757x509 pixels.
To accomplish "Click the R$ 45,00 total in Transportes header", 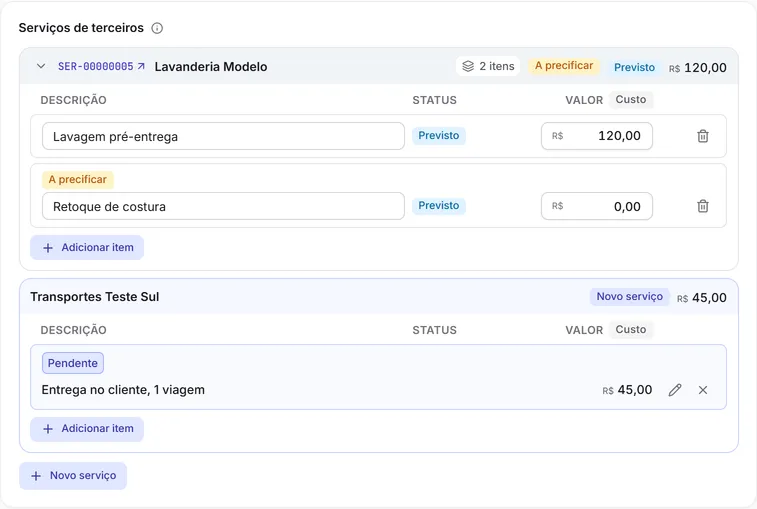I will point(701,298).
